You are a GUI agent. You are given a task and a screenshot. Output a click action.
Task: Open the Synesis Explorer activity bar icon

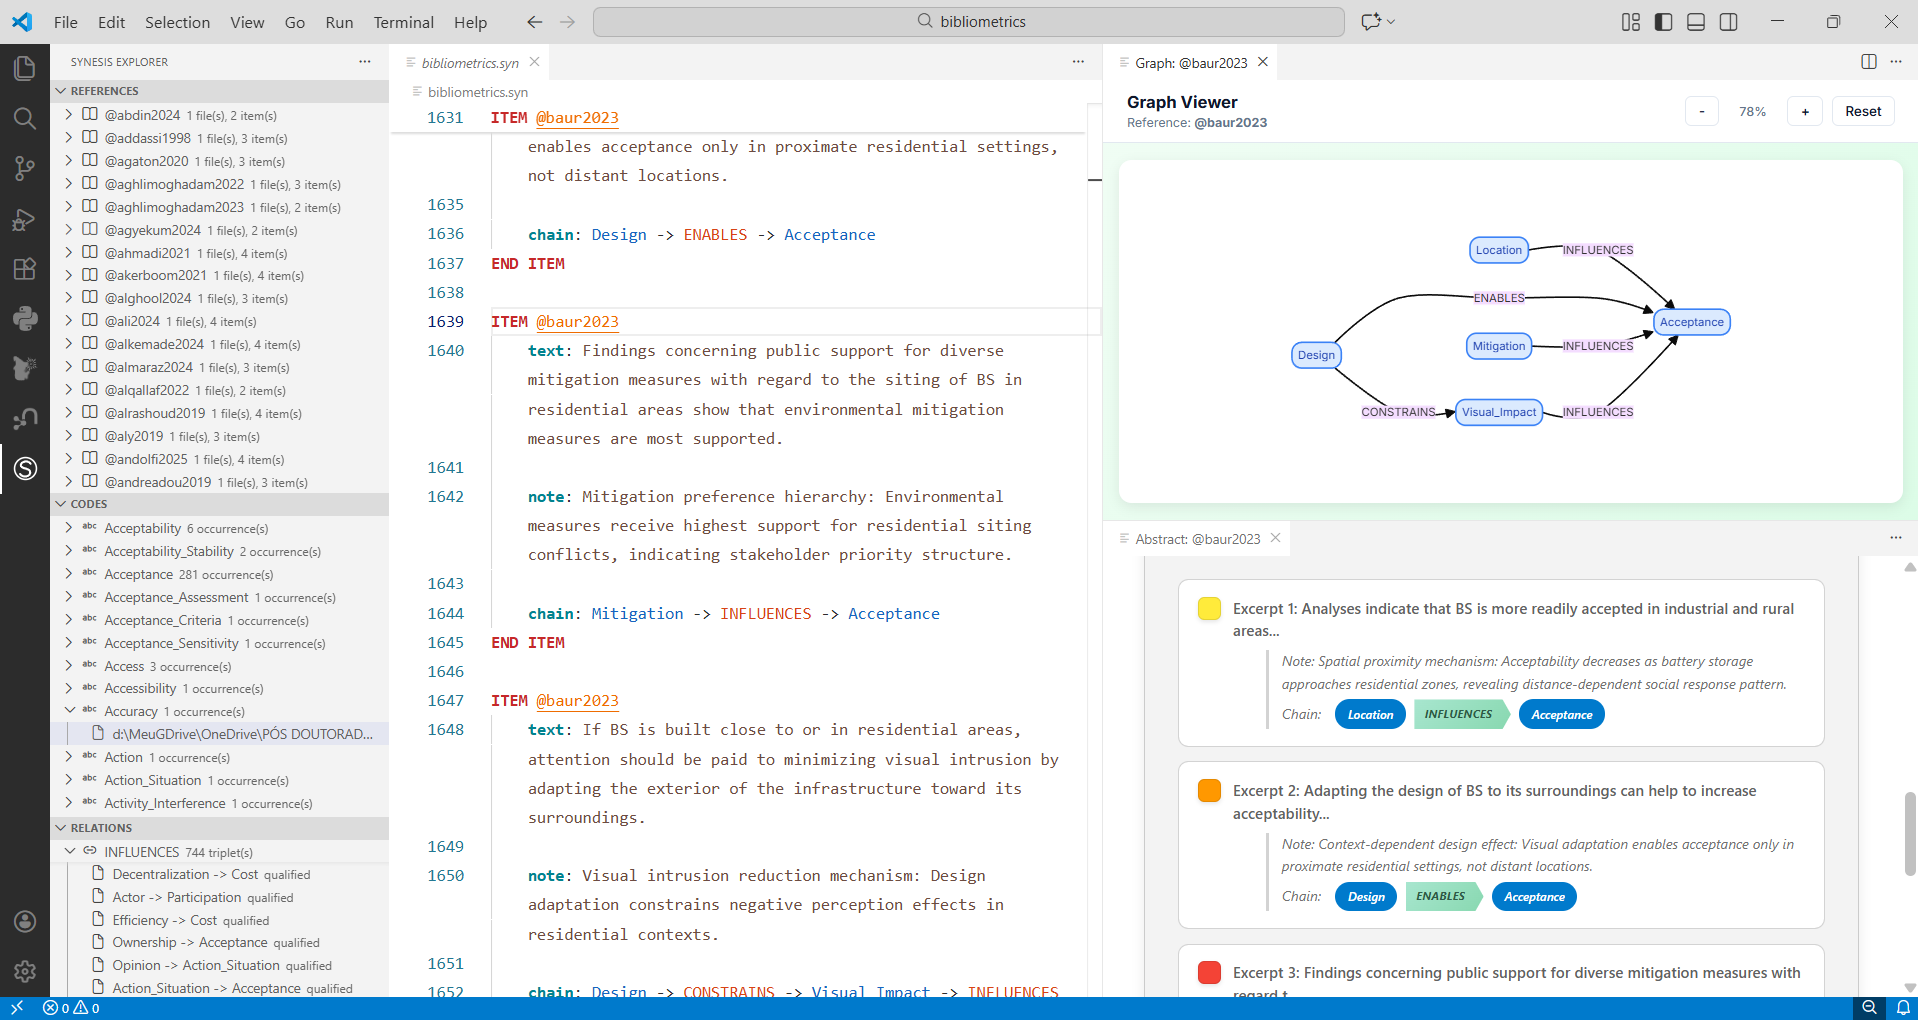(x=25, y=468)
